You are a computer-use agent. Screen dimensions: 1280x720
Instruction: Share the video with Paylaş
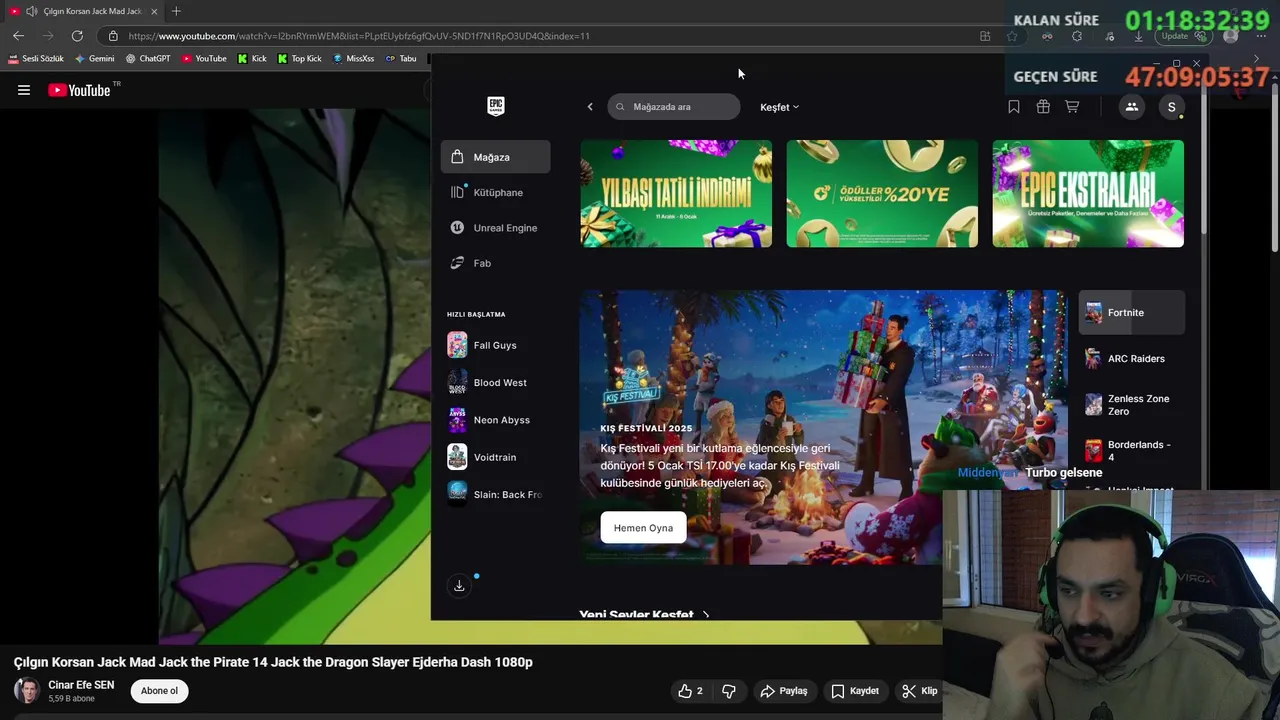pyautogui.click(x=784, y=691)
